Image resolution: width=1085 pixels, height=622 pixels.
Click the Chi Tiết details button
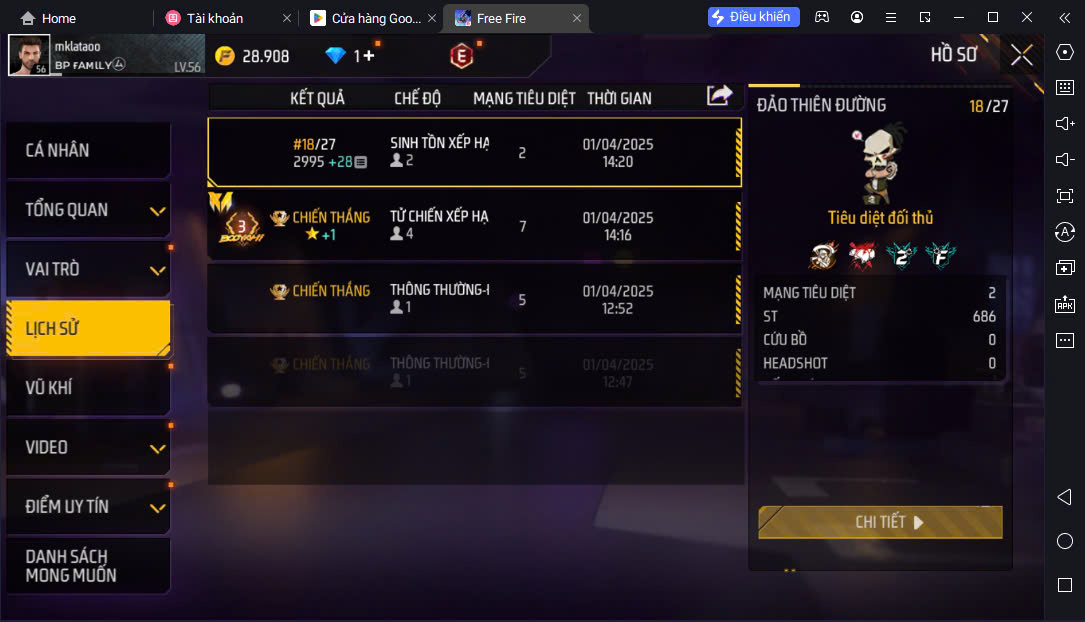tap(880, 522)
